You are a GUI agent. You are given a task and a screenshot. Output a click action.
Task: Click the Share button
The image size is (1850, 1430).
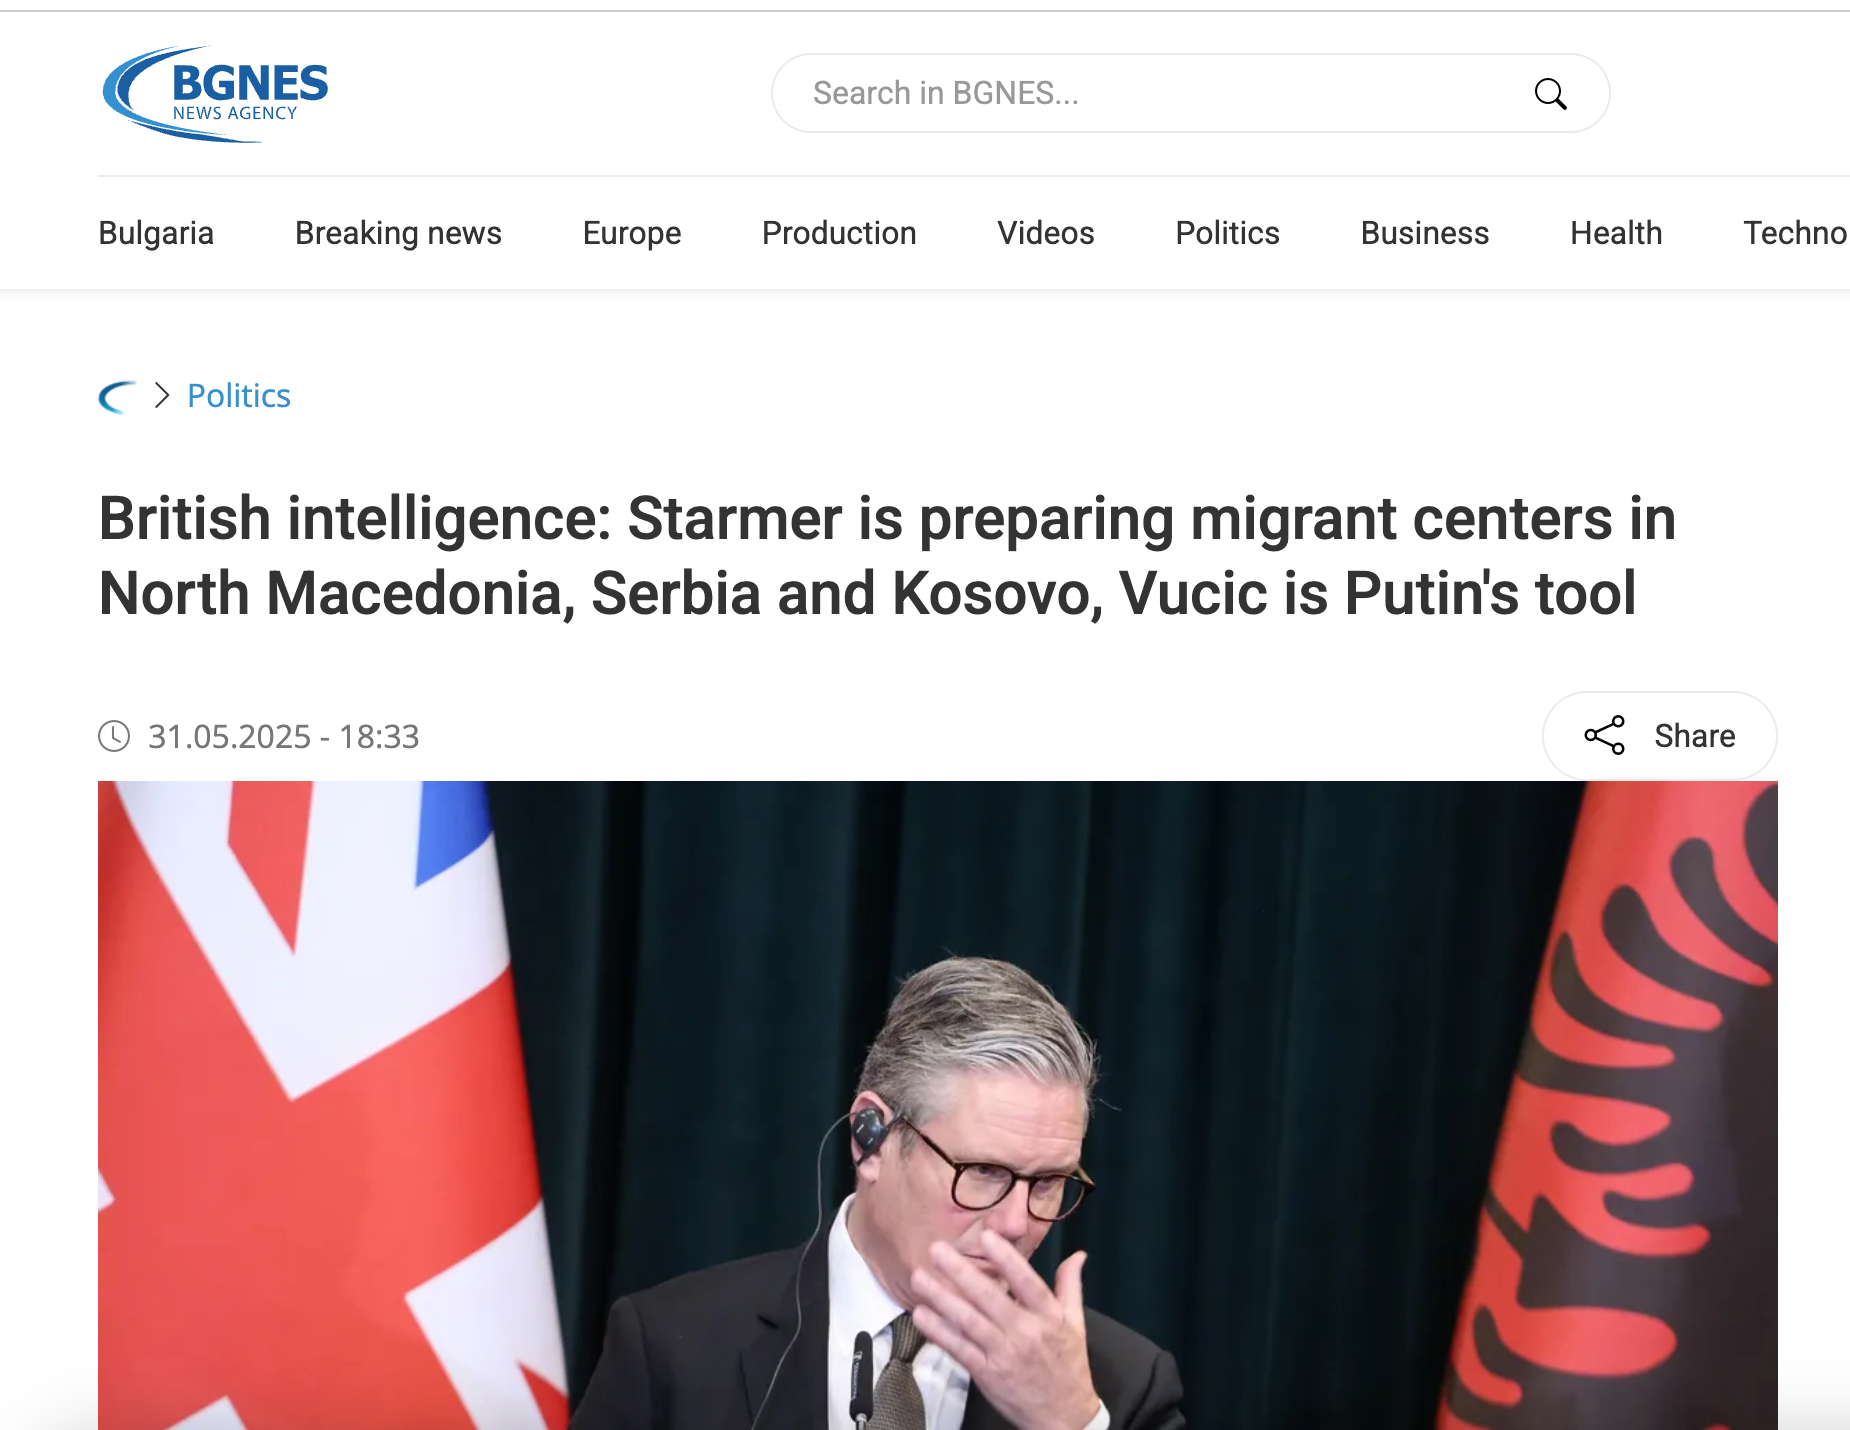point(1660,736)
